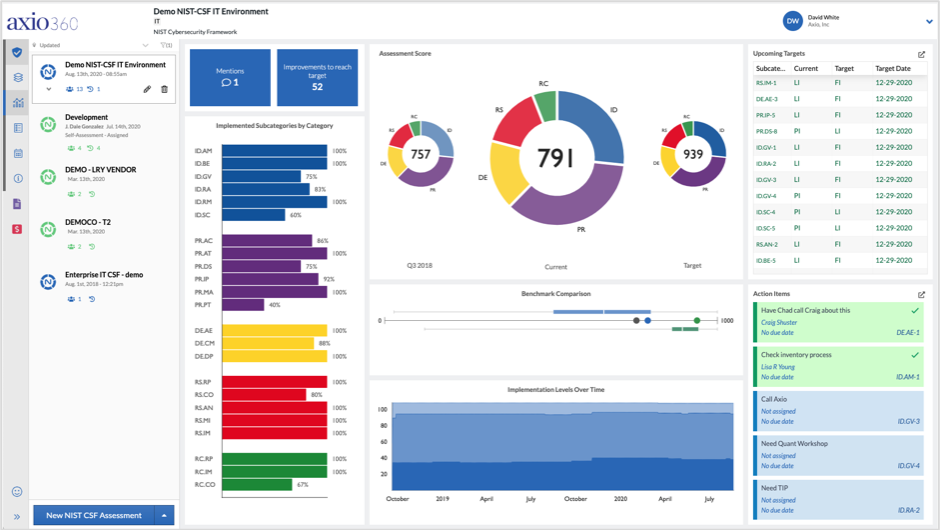Open the shield icon in the left sidebar
Screen dimensions: 940x530
pyautogui.click(x=17, y=52)
